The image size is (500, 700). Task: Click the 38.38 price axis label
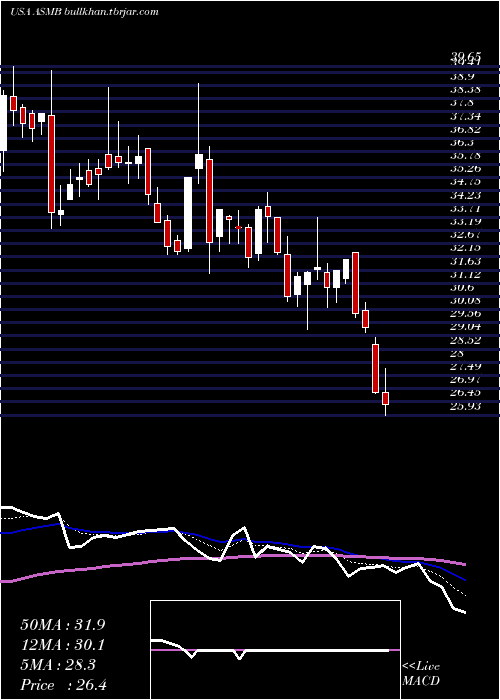click(465, 89)
